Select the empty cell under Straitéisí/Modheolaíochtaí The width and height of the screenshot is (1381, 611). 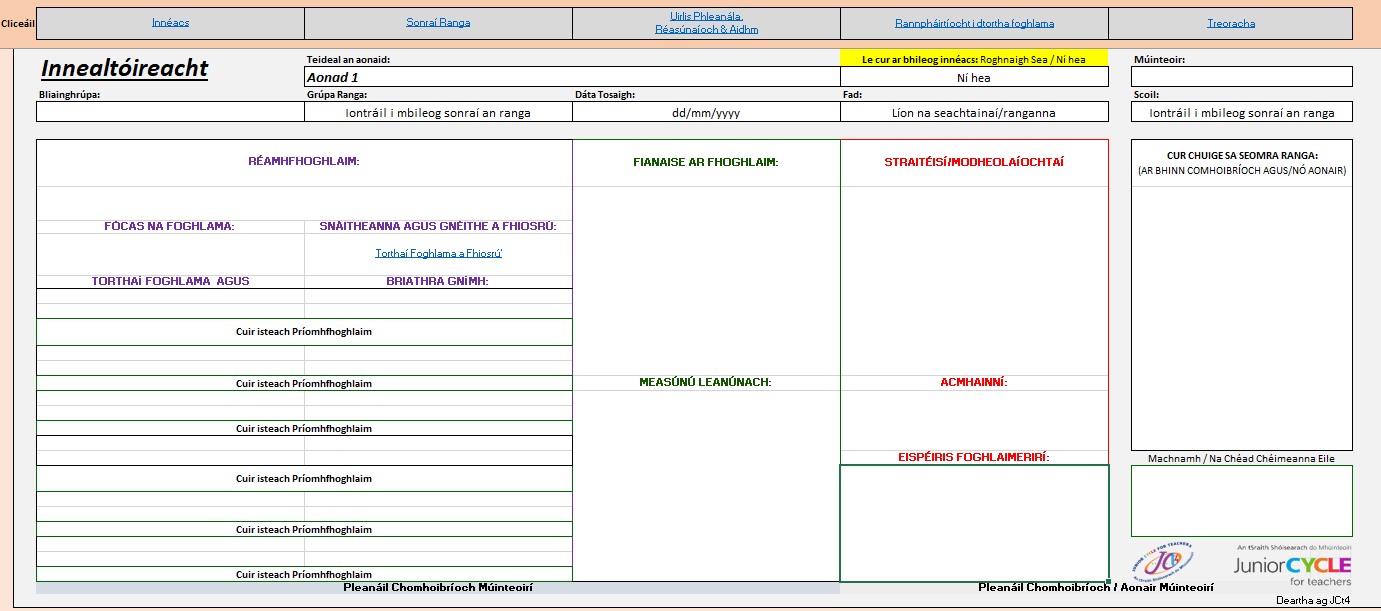[x=974, y=281]
